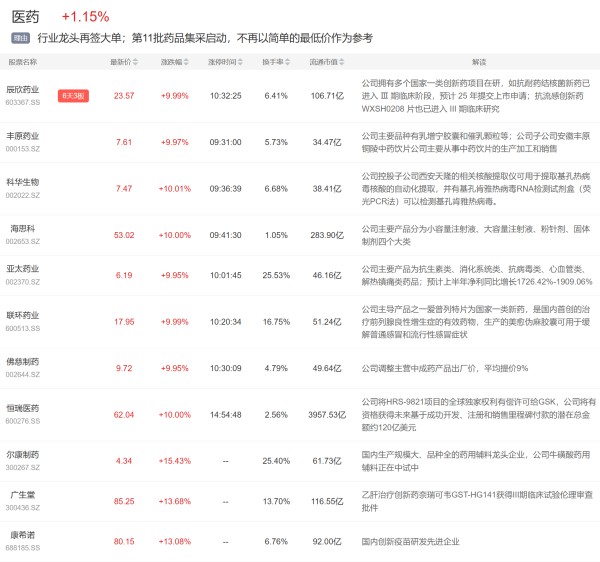The height and width of the screenshot is (562, 600).
Task: Click stock code 688185.SS
Action: click(x=23, y=548)
